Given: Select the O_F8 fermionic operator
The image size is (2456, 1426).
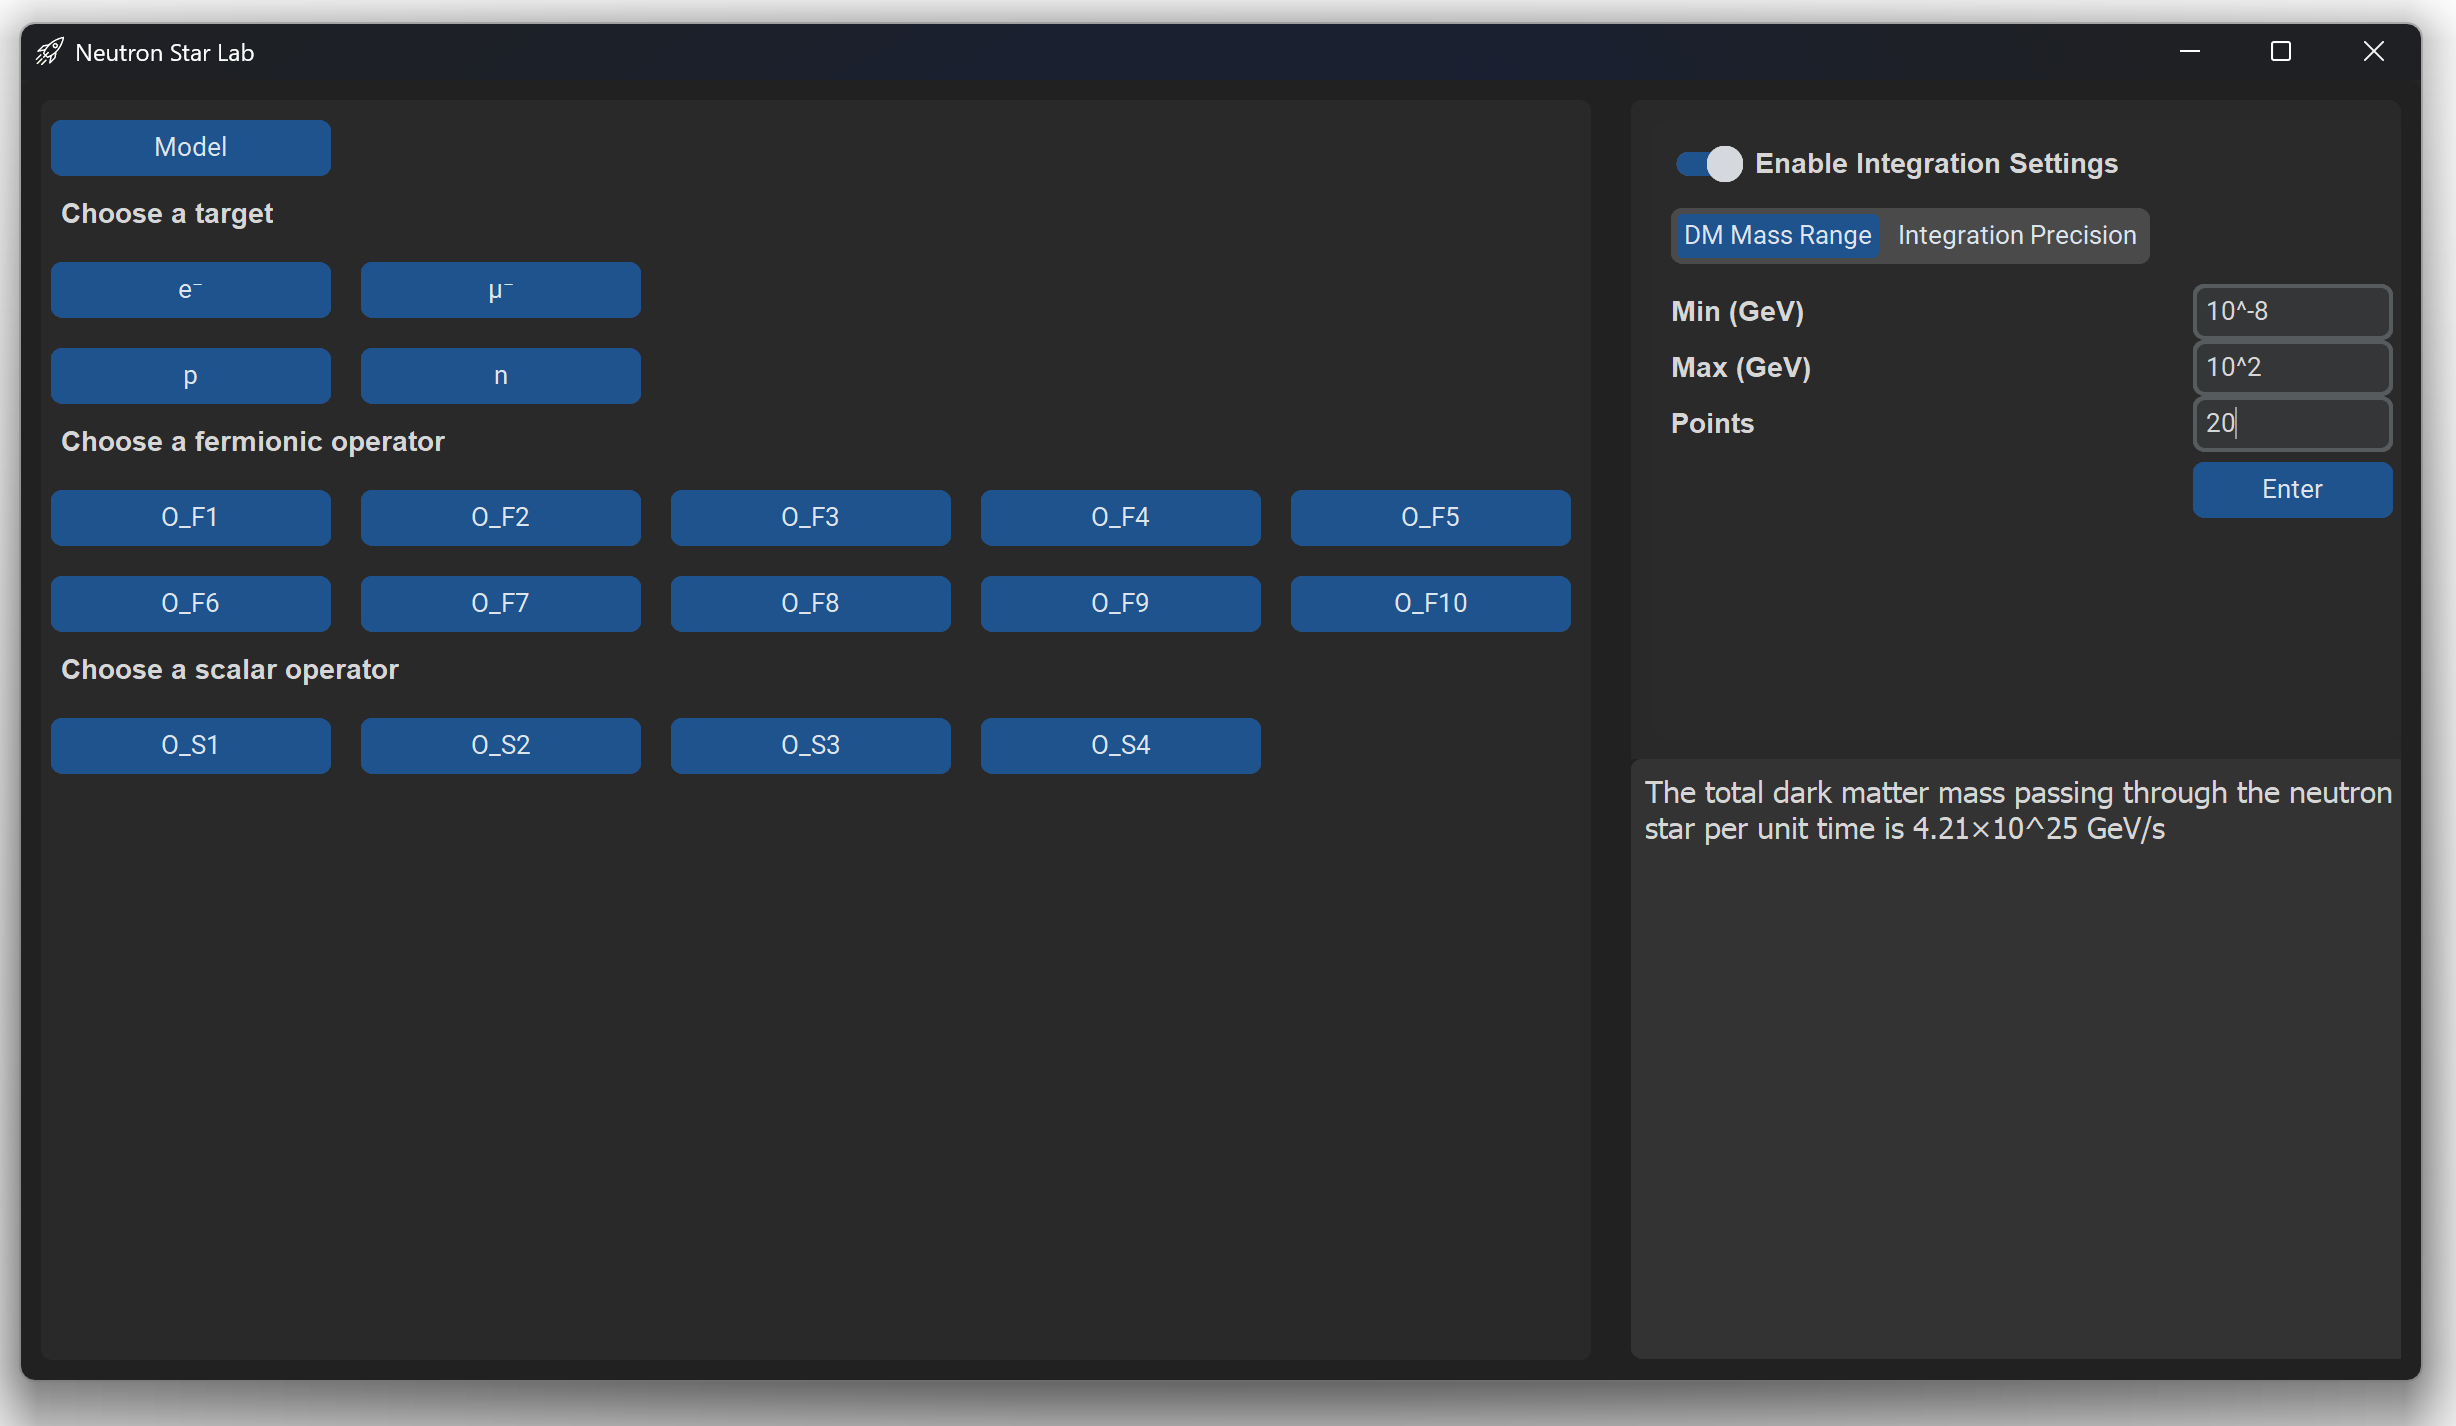Looking at the screenshot, I should pyautogui.click(x=810, y=604).
